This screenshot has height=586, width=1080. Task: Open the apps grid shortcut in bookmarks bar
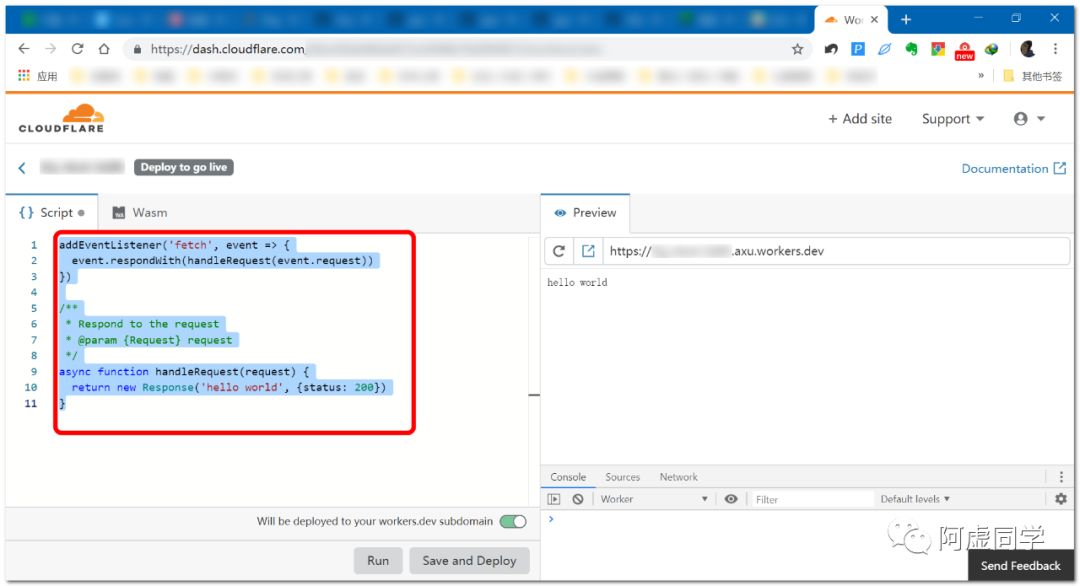point(24,76)
